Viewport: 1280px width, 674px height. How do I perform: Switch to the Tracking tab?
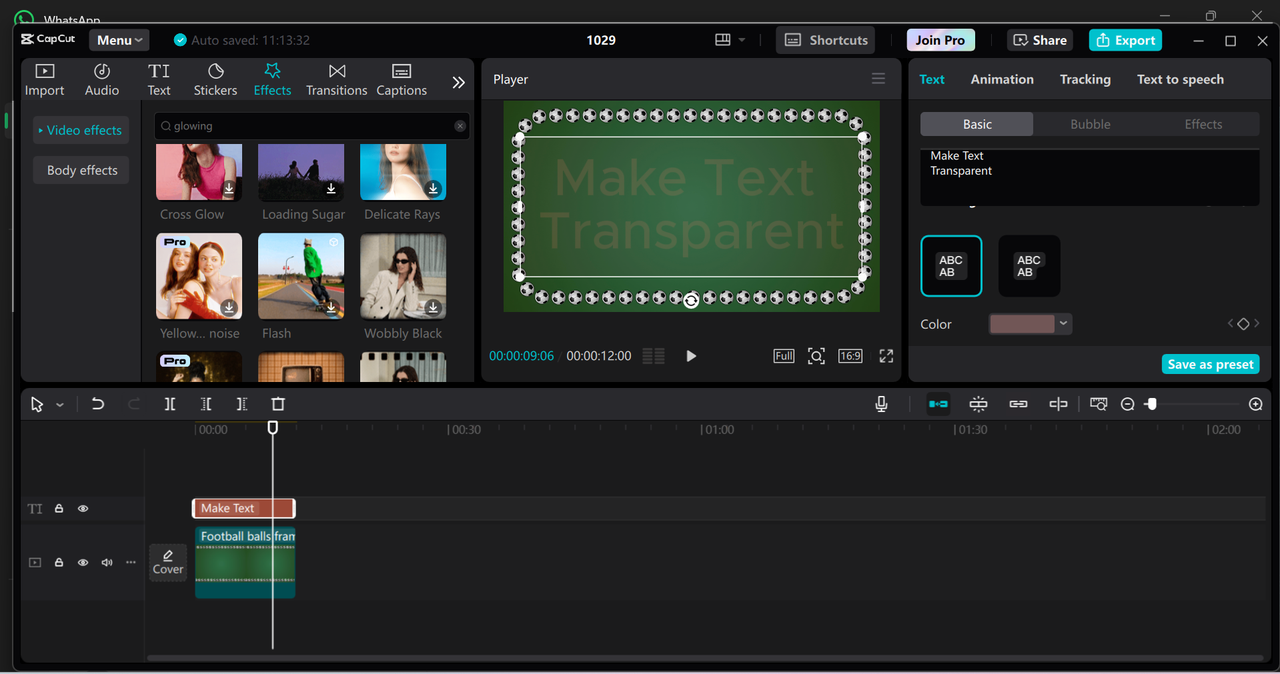(1085, 79)
